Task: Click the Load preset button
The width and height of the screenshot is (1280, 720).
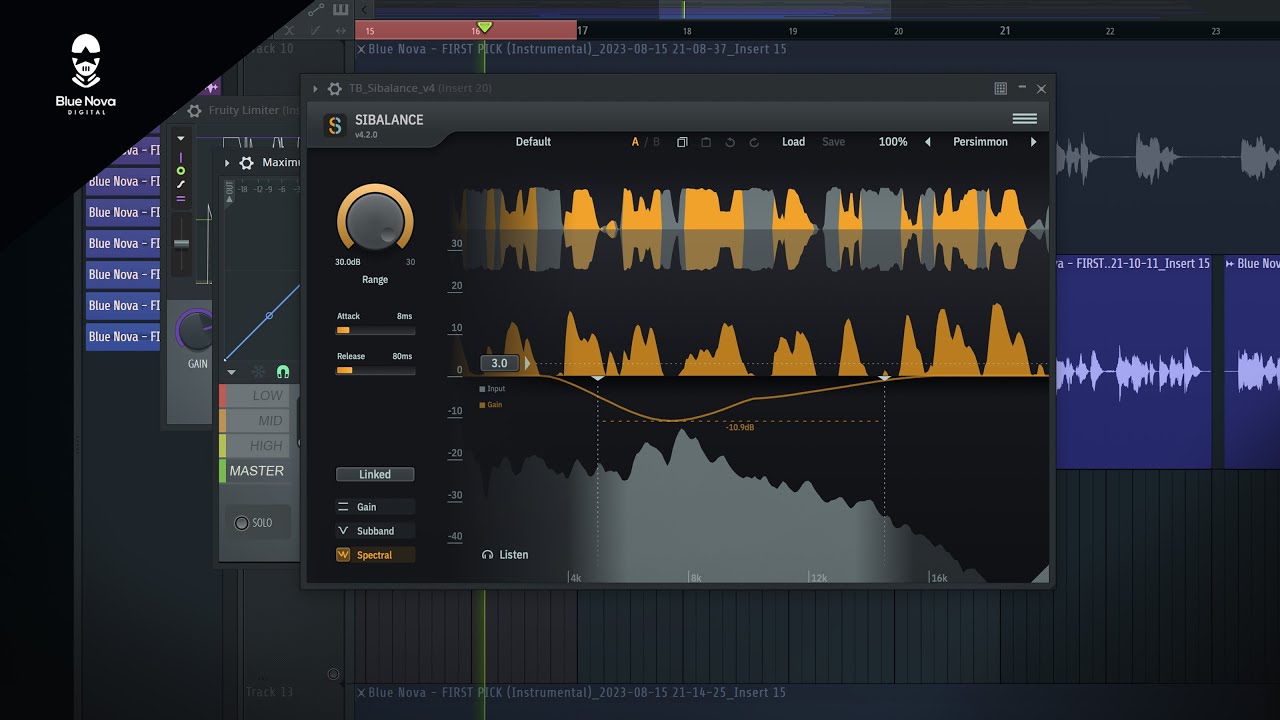Action: (x=793, y=142)
